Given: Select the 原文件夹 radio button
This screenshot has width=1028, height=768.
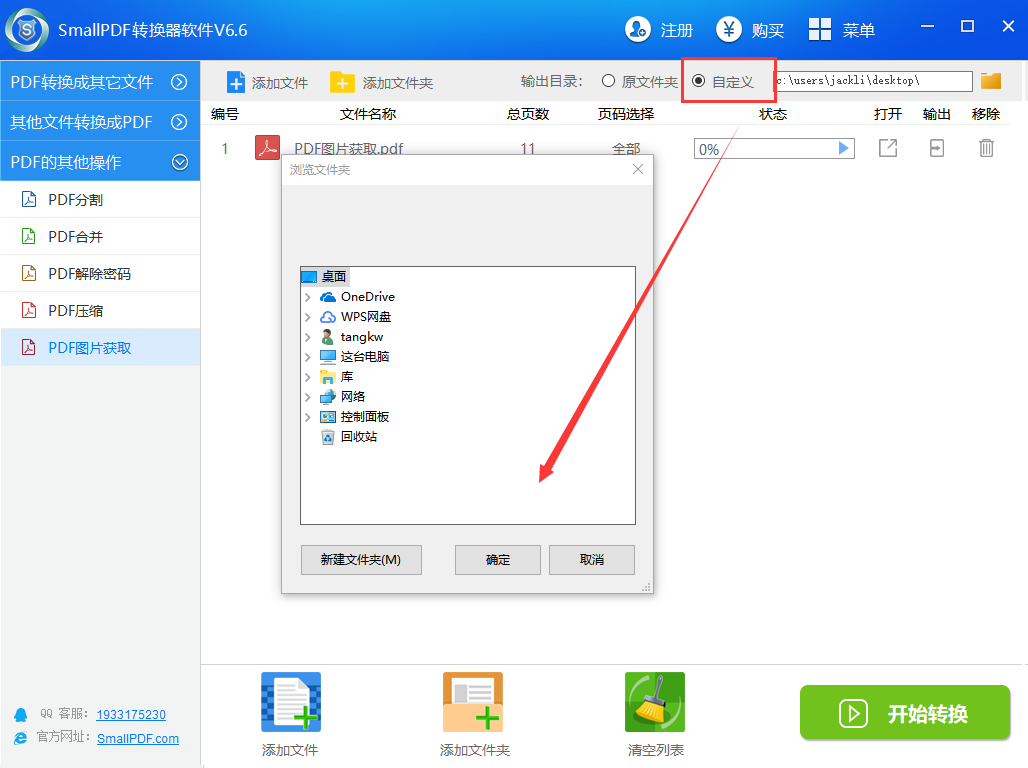Looking at the screenshot, I should [x=608, y=81].
